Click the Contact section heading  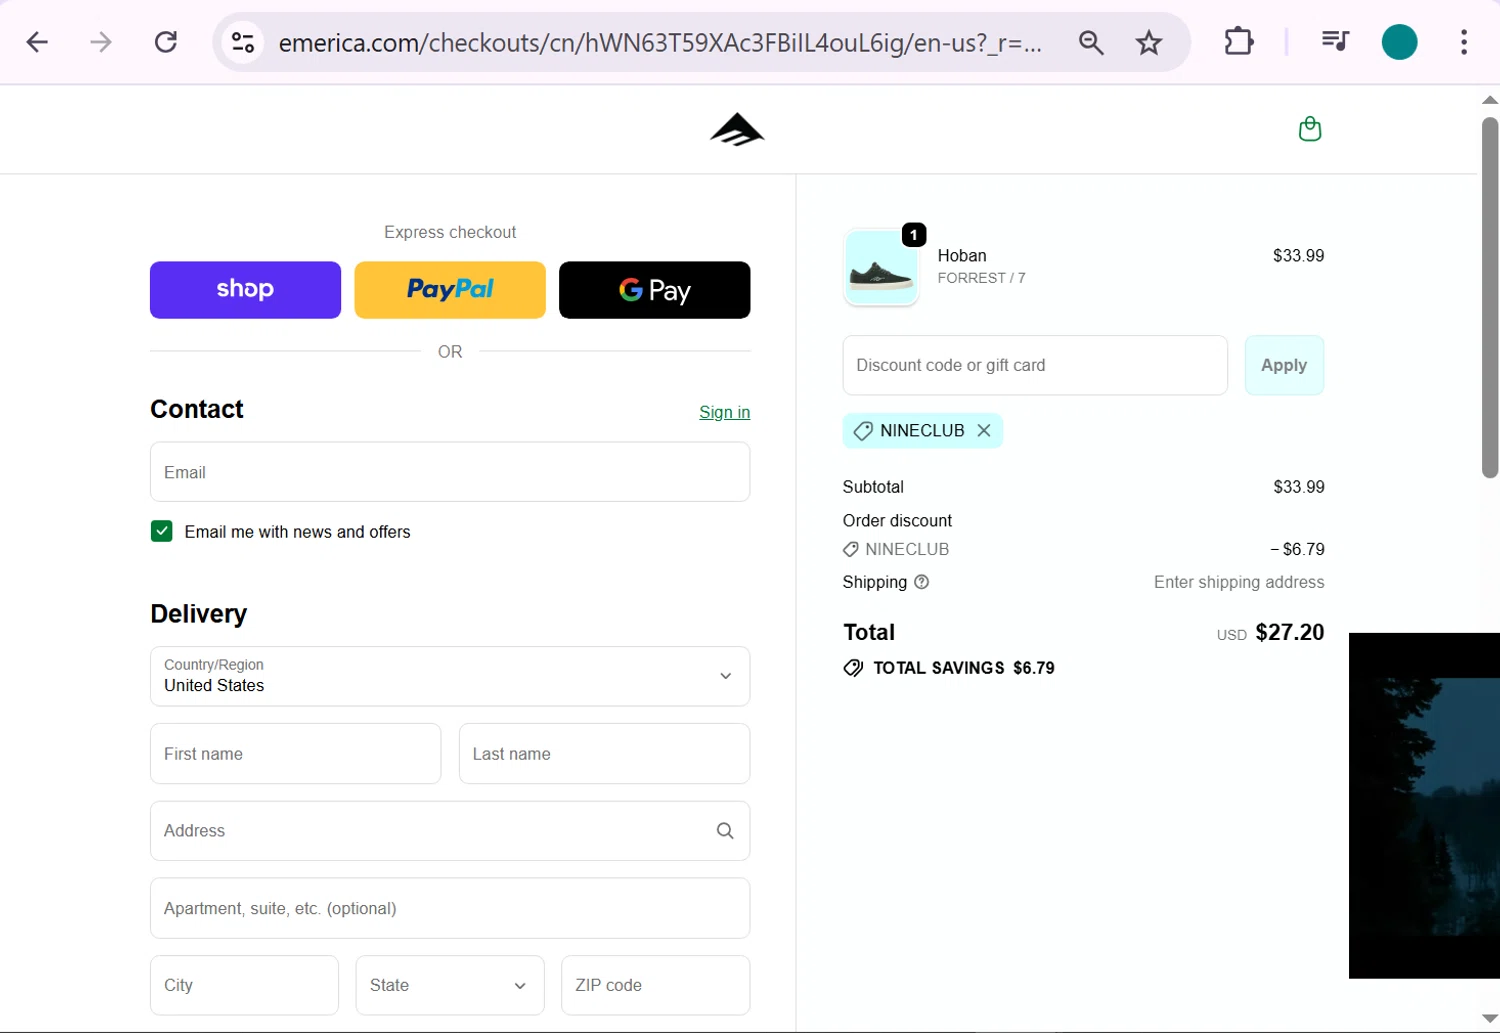197,409
